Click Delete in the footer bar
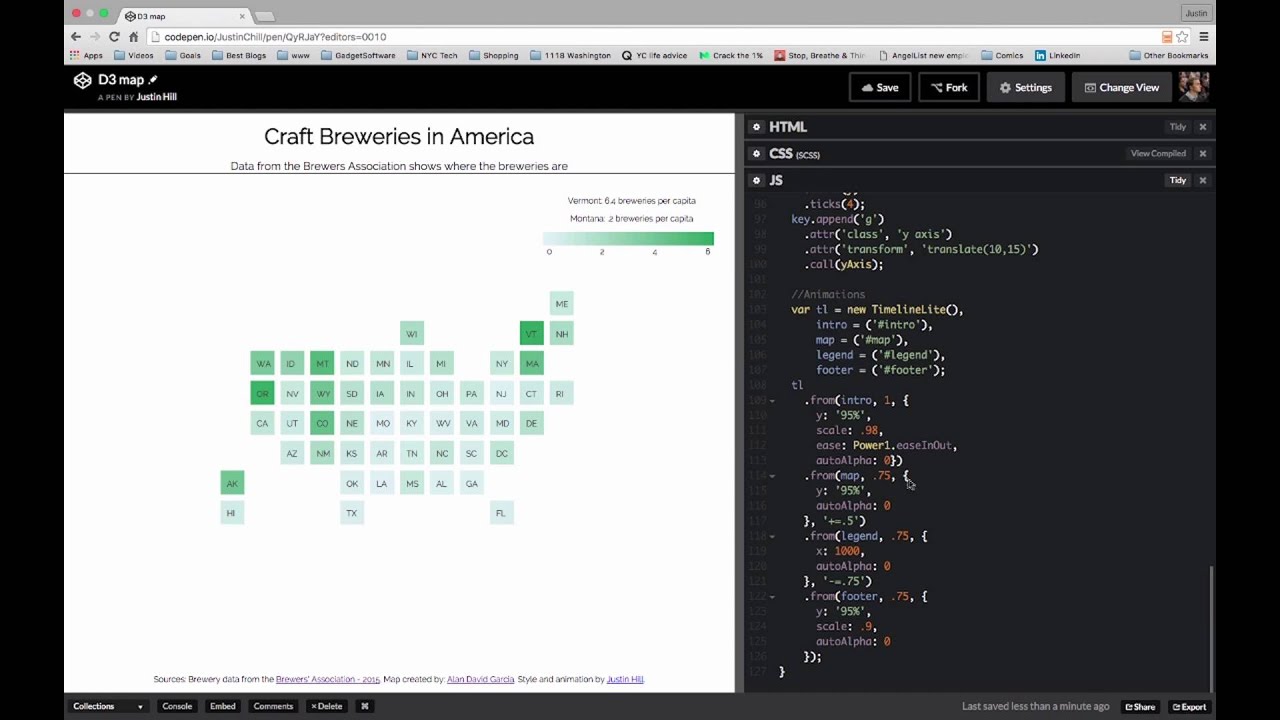Image resolution: width=1280 pixels, height=720 pixels. [x=326, y=706]
